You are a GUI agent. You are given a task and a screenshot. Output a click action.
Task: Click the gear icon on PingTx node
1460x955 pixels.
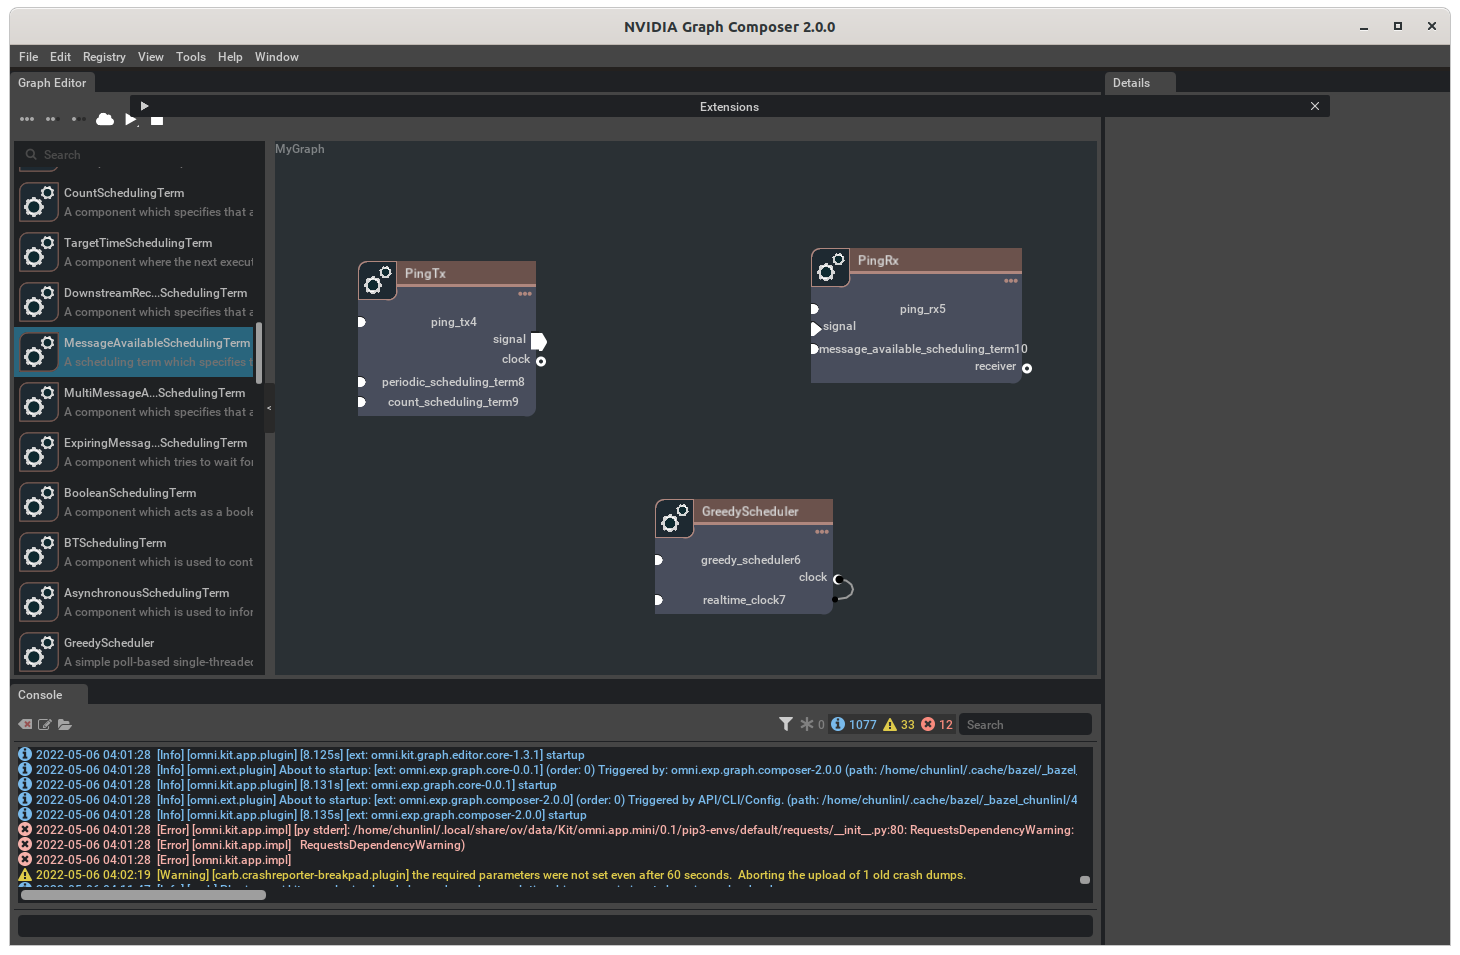(x=378, y=281)
